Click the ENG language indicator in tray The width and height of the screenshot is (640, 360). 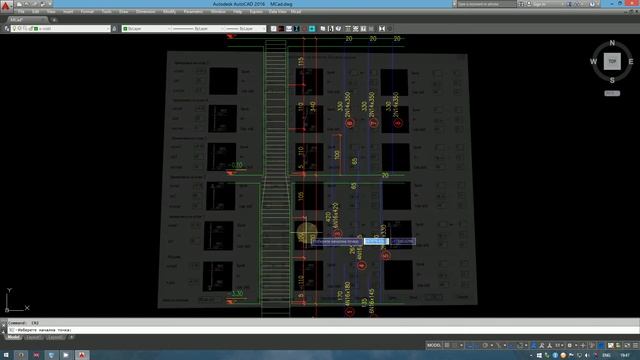(606, 355)
